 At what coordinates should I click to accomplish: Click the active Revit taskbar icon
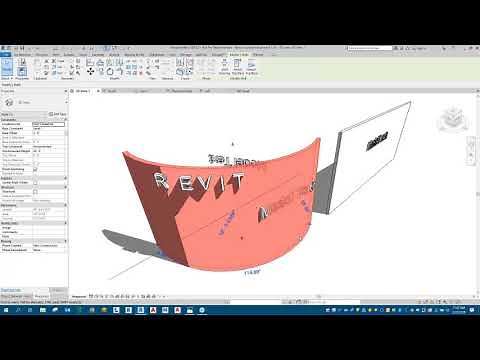(140, 310)
